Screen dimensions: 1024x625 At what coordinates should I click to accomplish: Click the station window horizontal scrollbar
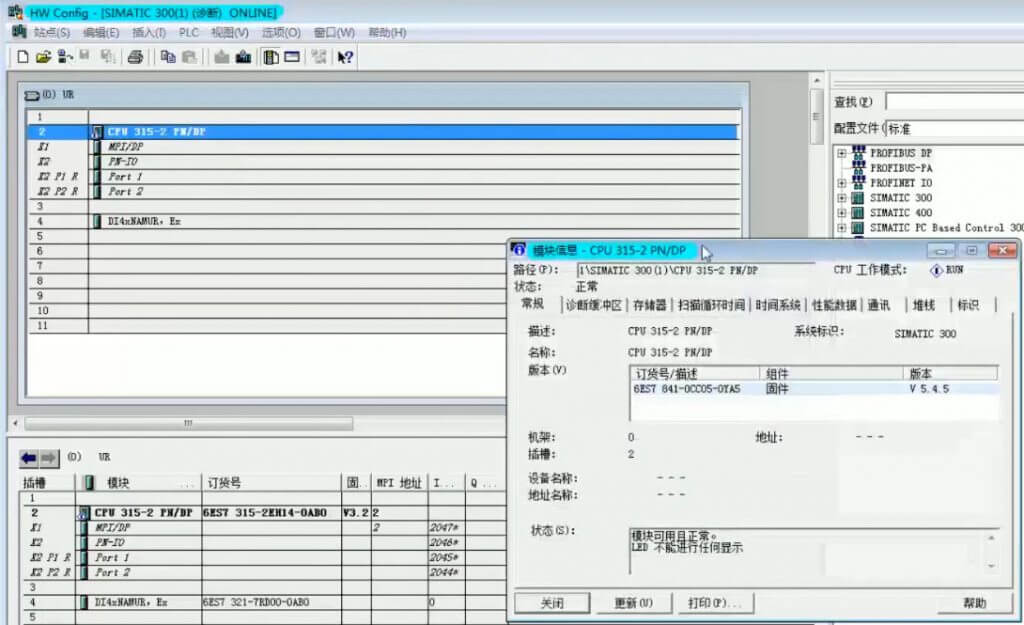188,424
